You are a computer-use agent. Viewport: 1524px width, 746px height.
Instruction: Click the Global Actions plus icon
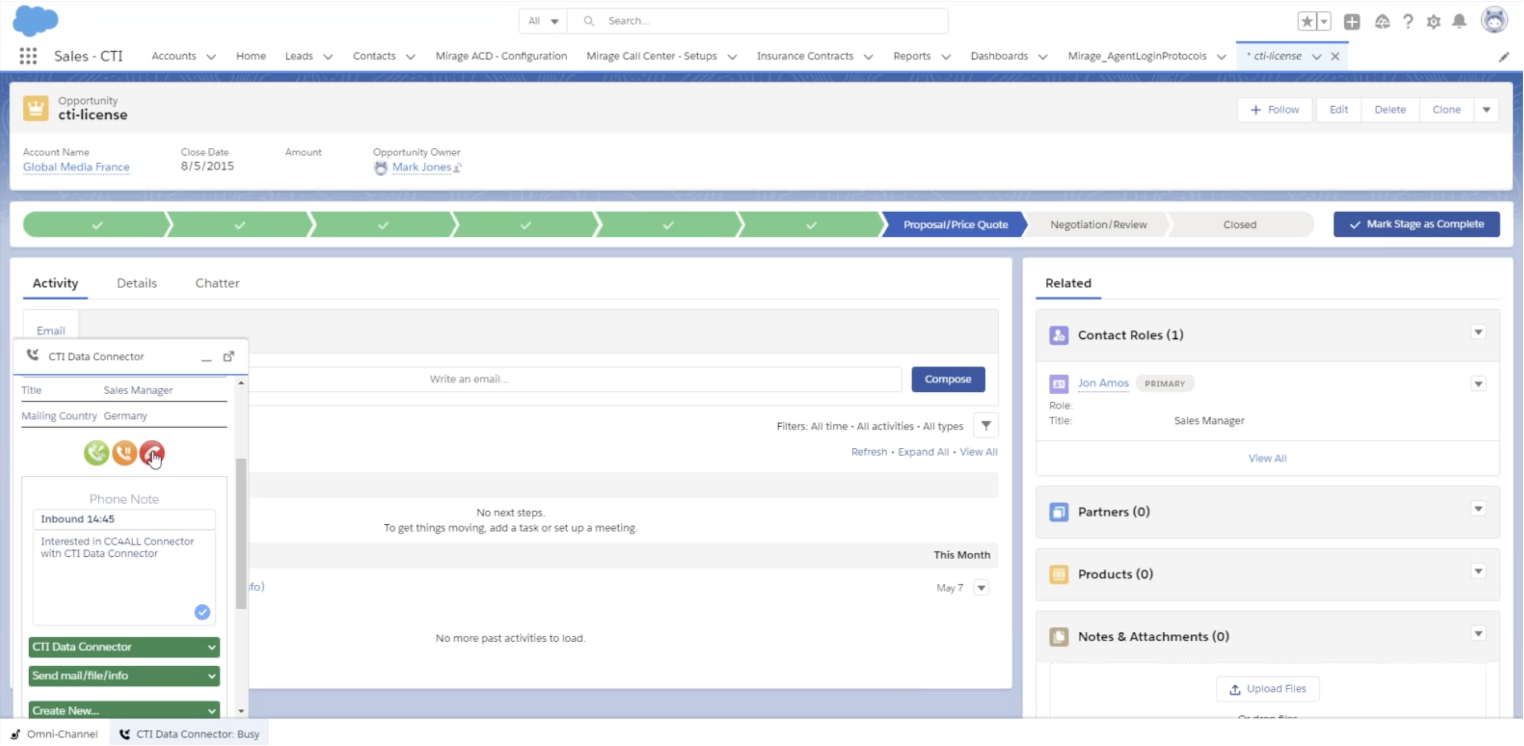pyautogui.click(x=1352, y=21)
